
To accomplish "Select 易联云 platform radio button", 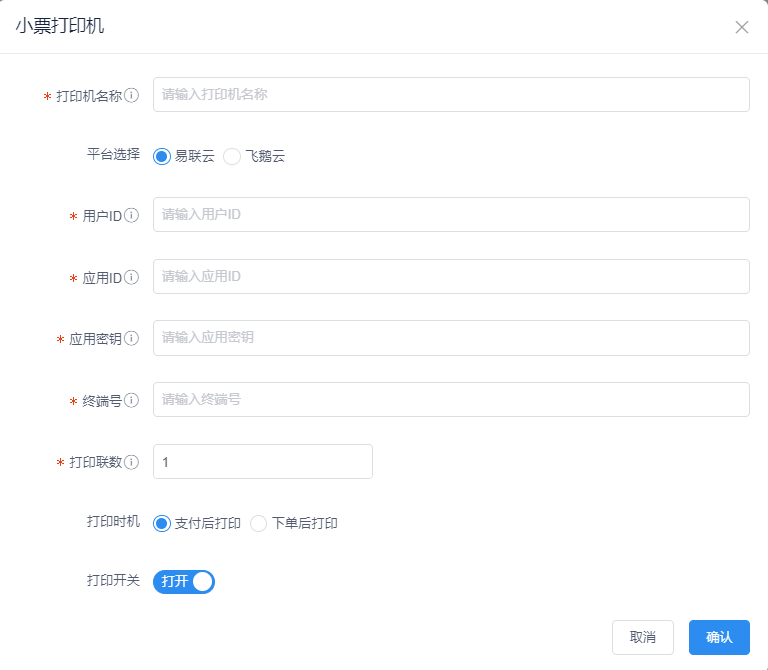I will click(162, 157).
